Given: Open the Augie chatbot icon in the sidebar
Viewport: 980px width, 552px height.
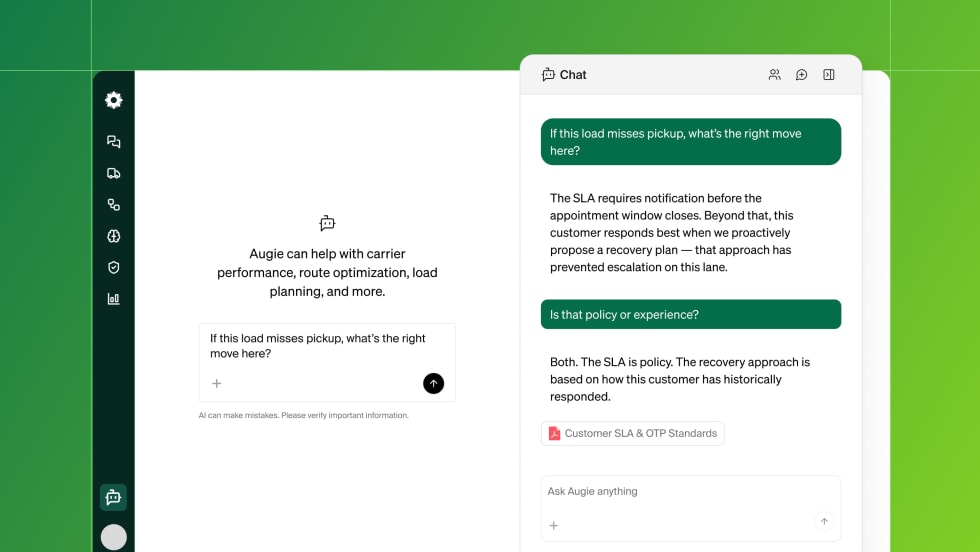Looking at the screenshot, I should click(x=113, y=497).
